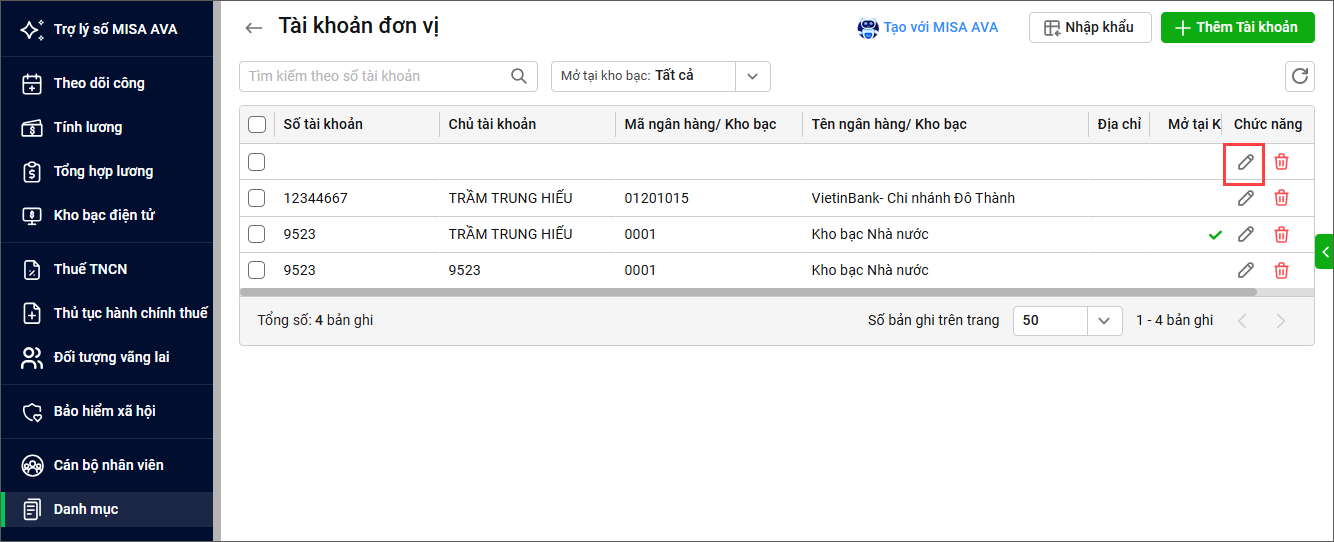This screenshot has height=542, width=1334.
Task: Click the Thêm Tài khoản button
Action: (x=1236, y=27)
